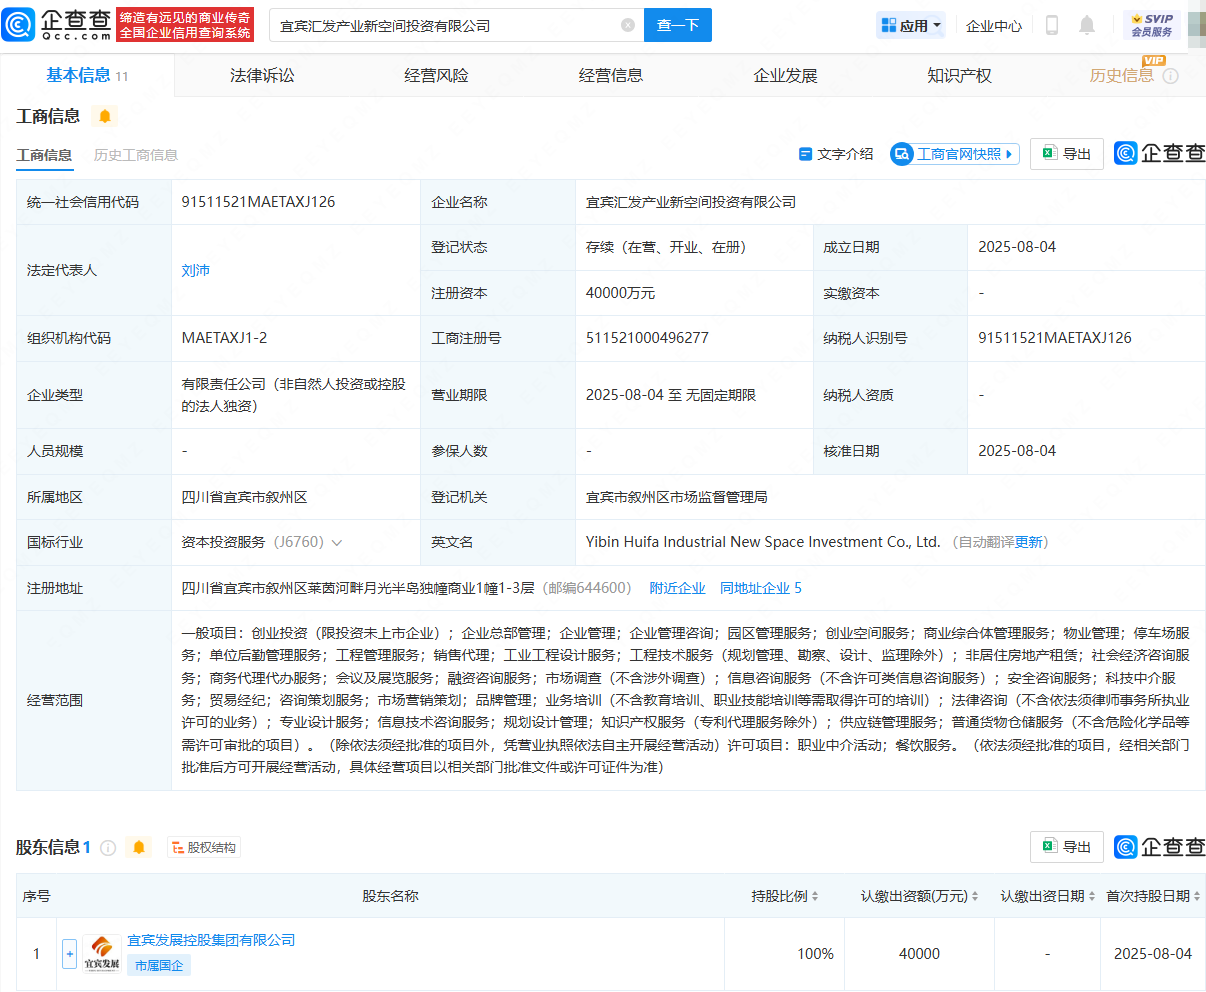The height and width of the screenshot is (992, 1206).
Task: Expand shareholder row with plus icon
Action: coord(70,954)
